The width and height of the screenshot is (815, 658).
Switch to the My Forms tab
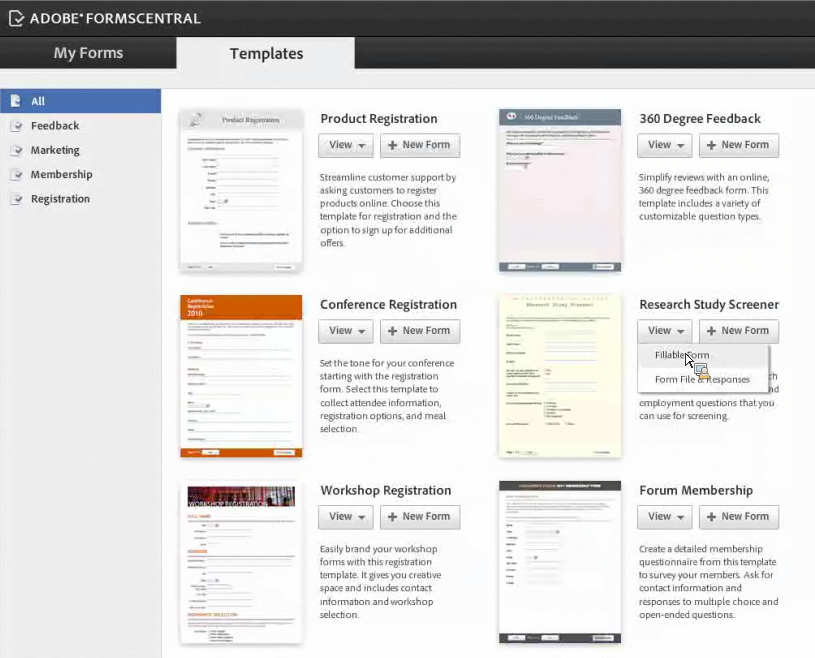click(x=88, y=53)
